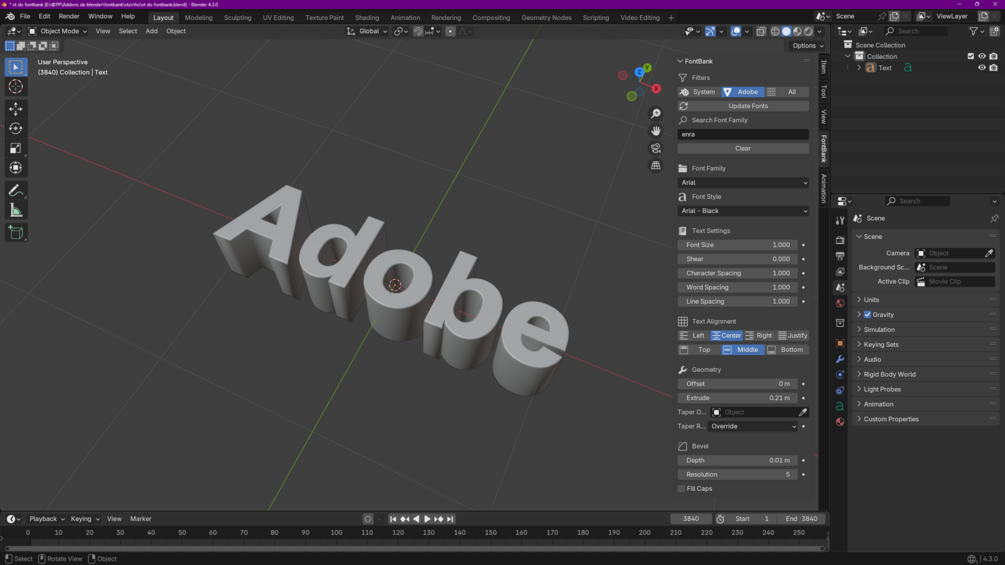The width and height of the screenshot is (1005, 565).
Task: Switch to the Shading workspace tab
Action: click(x=367, y=17)
